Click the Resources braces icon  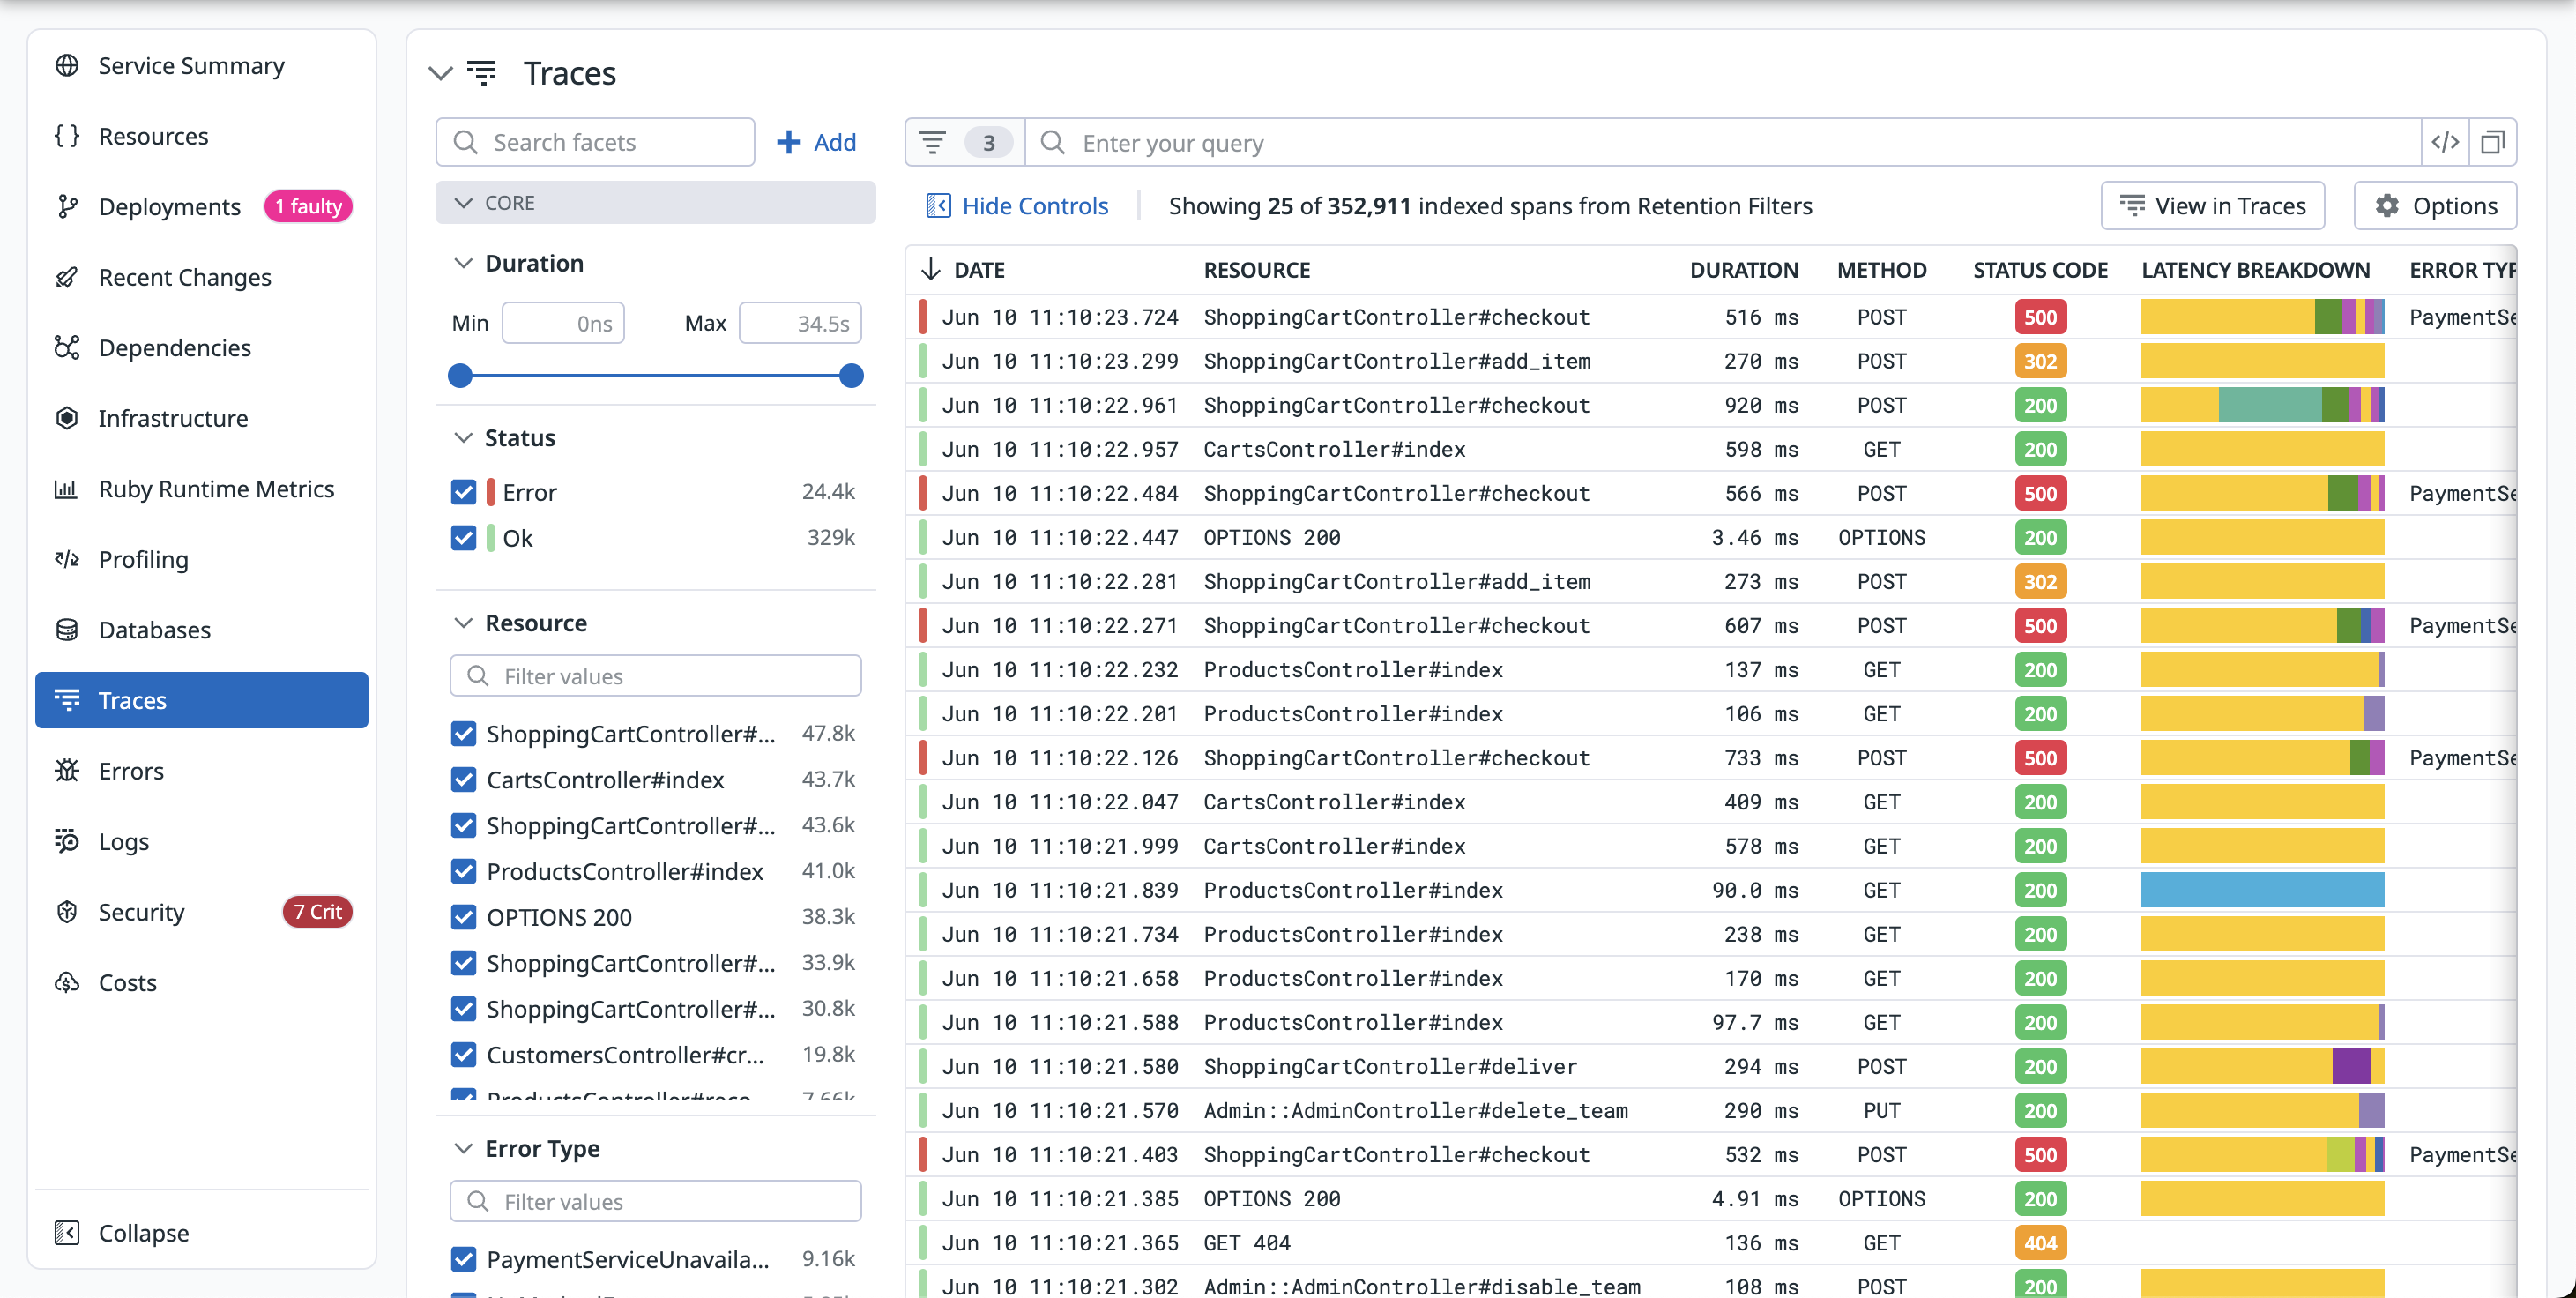point(67,136)
